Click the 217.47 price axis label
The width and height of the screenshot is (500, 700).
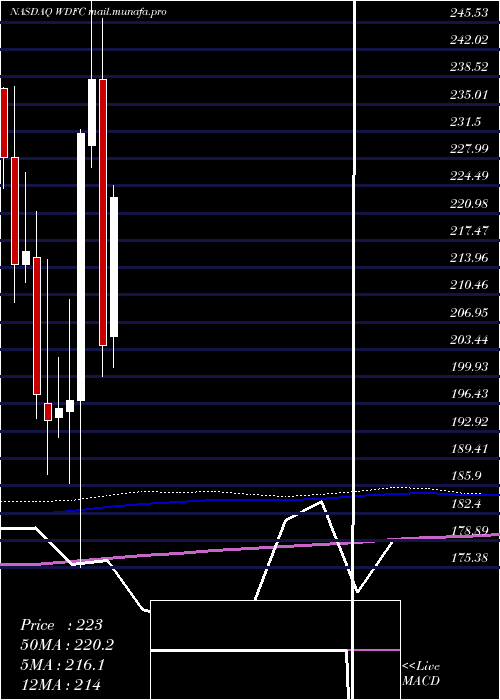[x=469, y=231]
